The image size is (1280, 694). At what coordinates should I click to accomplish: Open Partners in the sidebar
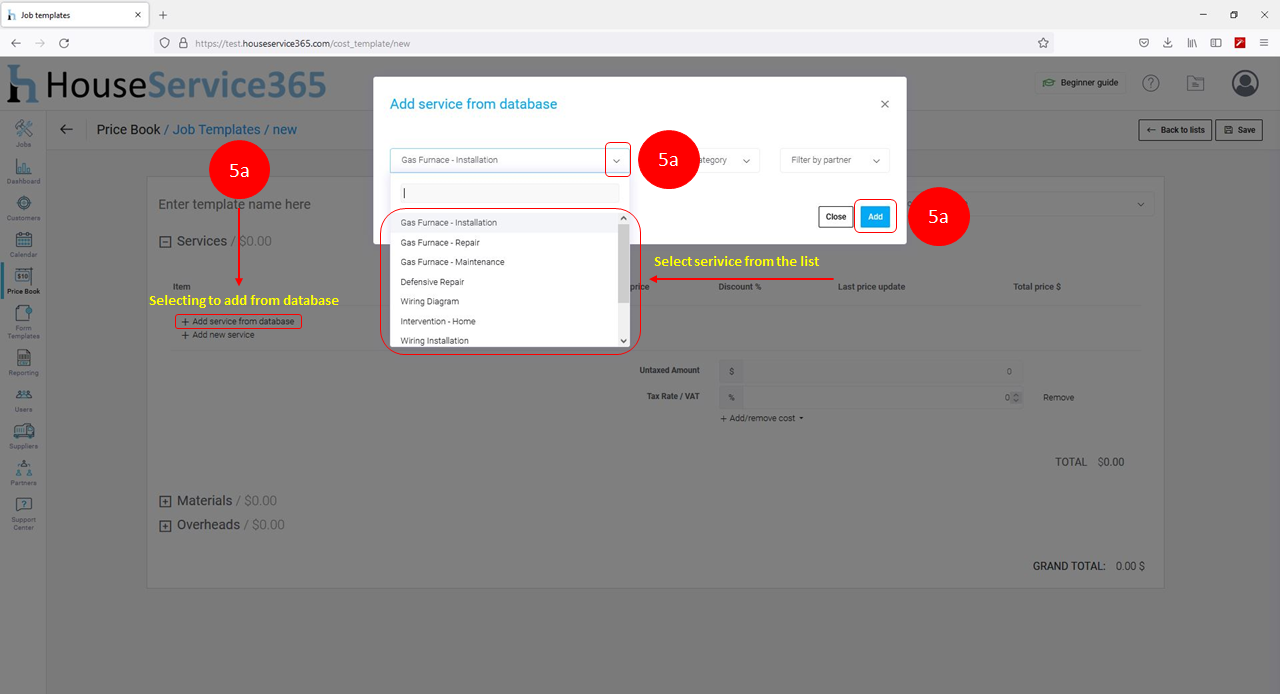click(23, 472)
